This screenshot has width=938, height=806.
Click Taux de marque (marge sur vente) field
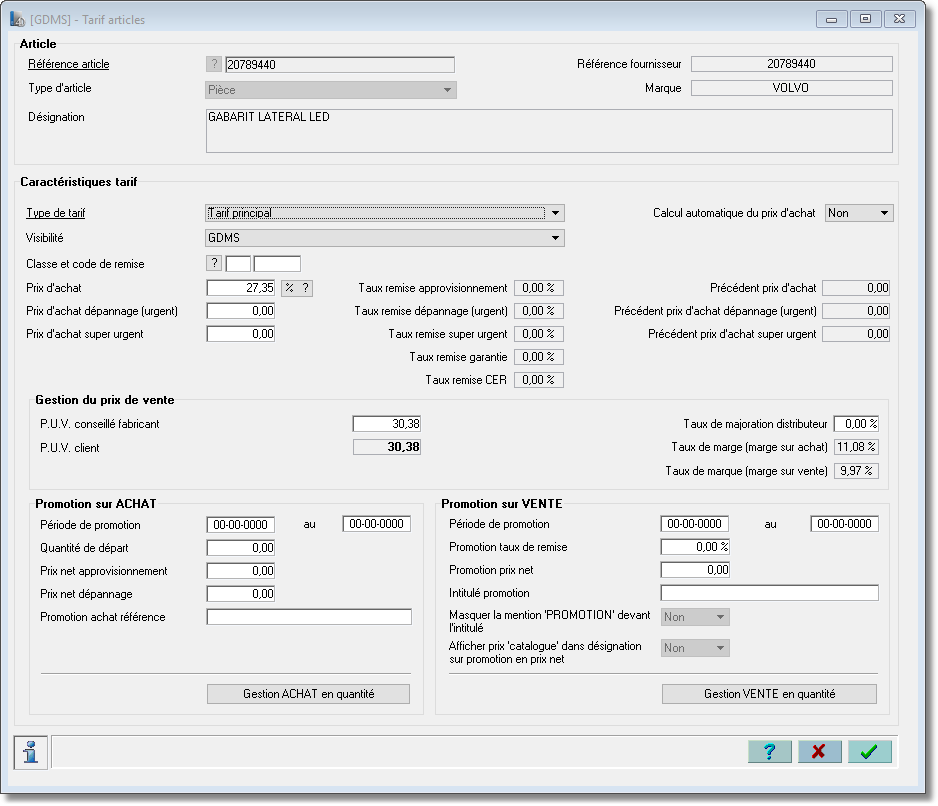coord(856,471)
